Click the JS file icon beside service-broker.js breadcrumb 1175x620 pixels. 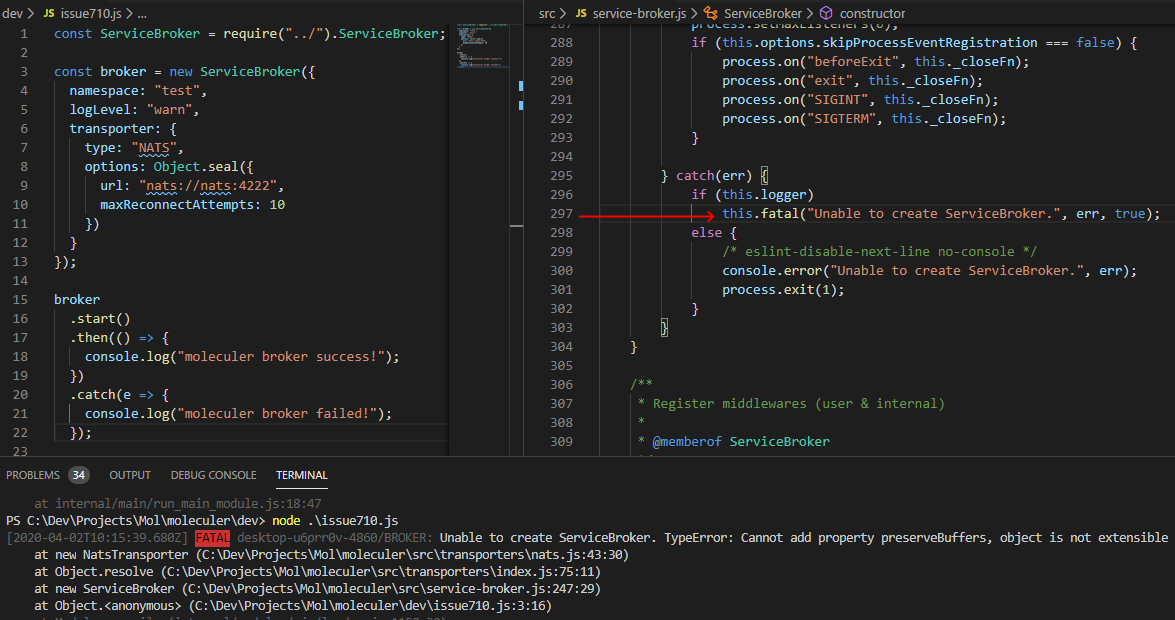(582, 13)
